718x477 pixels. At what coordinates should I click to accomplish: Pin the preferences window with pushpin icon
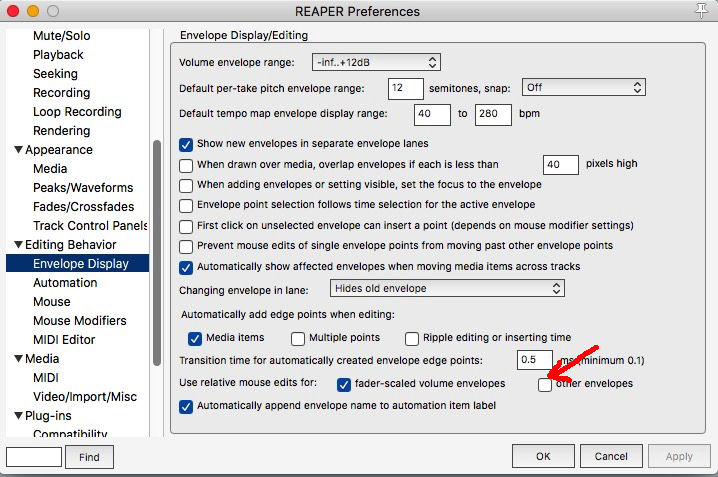[x=701, y=10]
